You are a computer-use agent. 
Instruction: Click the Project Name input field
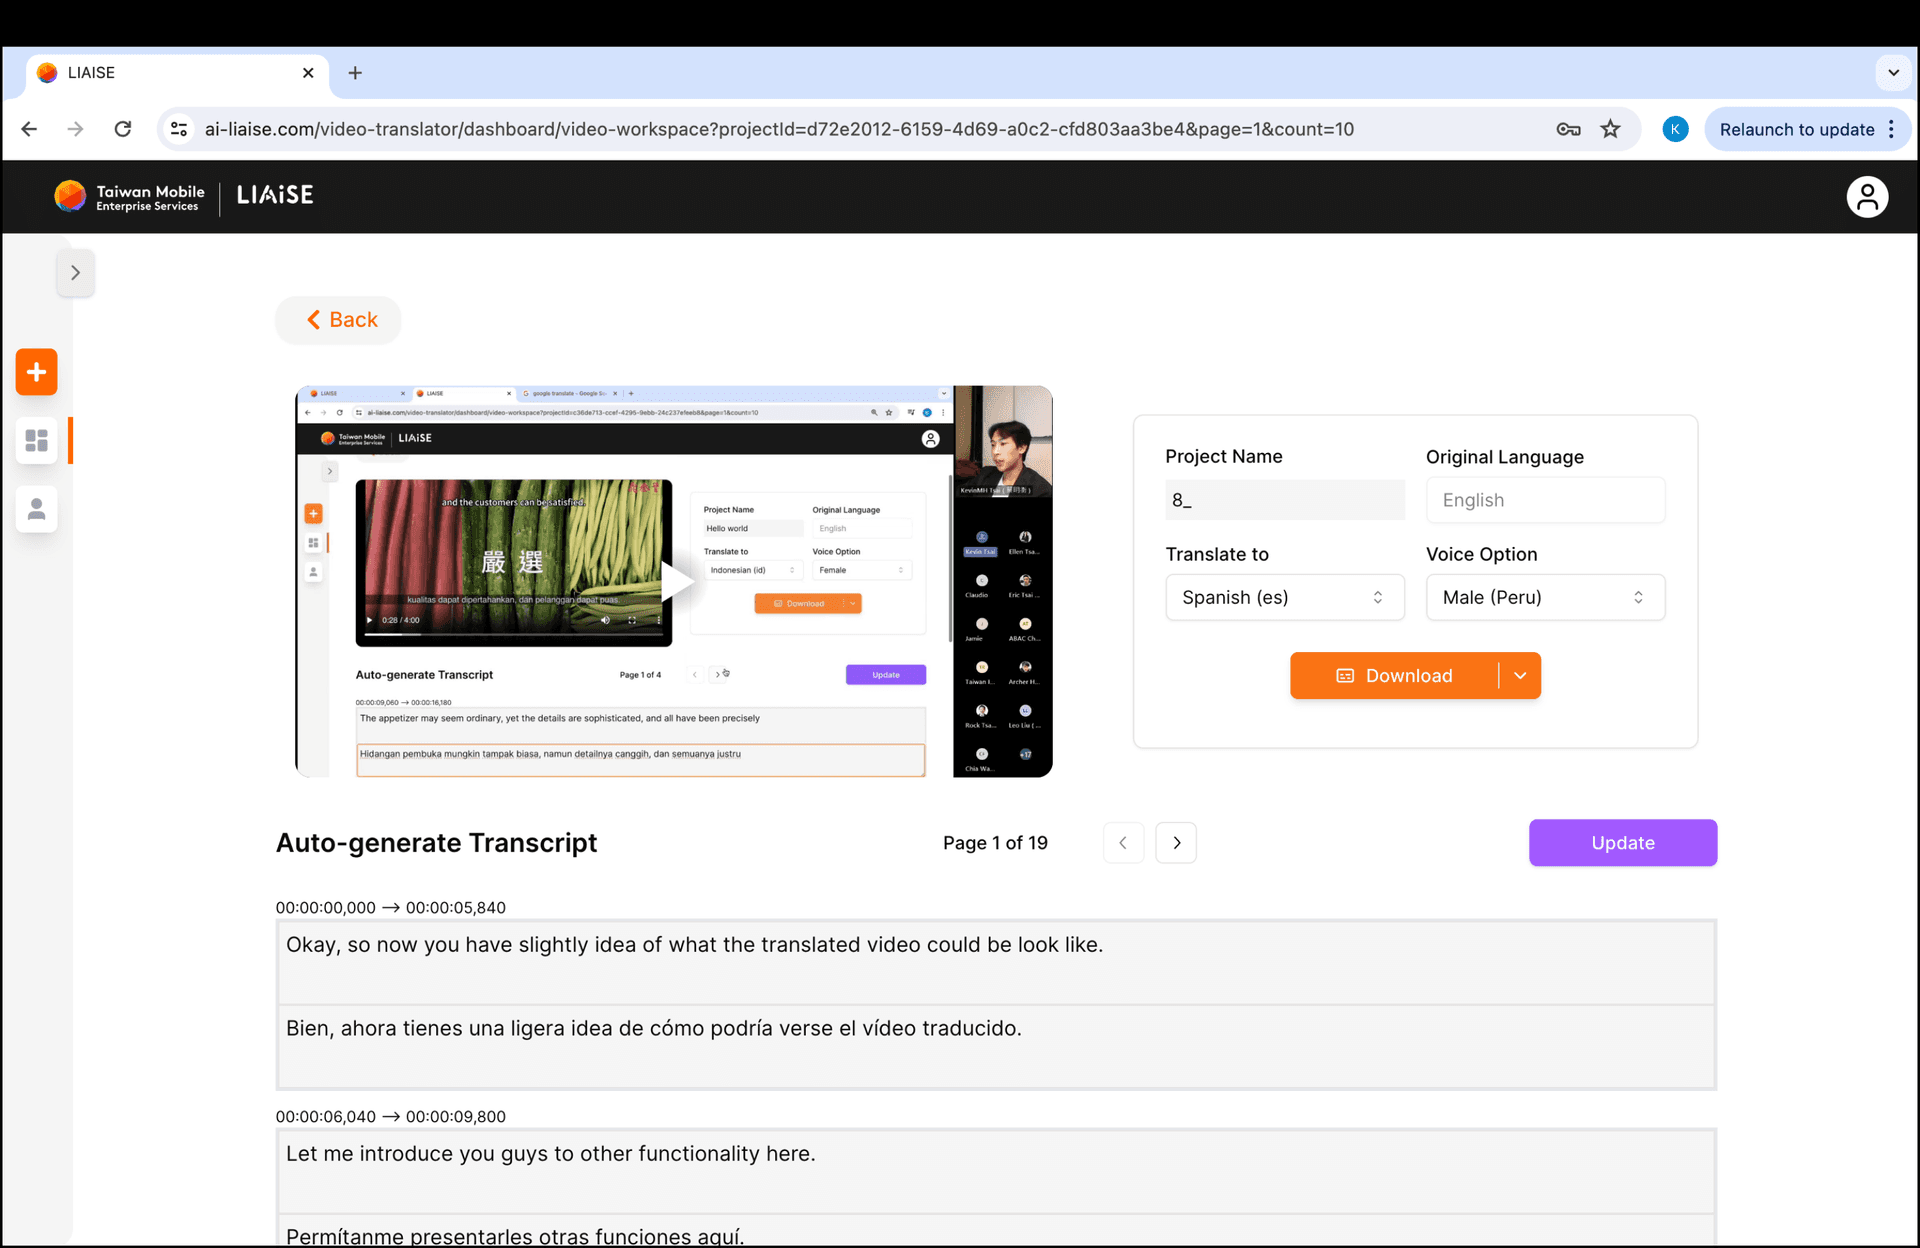(x=1284, y=500)
